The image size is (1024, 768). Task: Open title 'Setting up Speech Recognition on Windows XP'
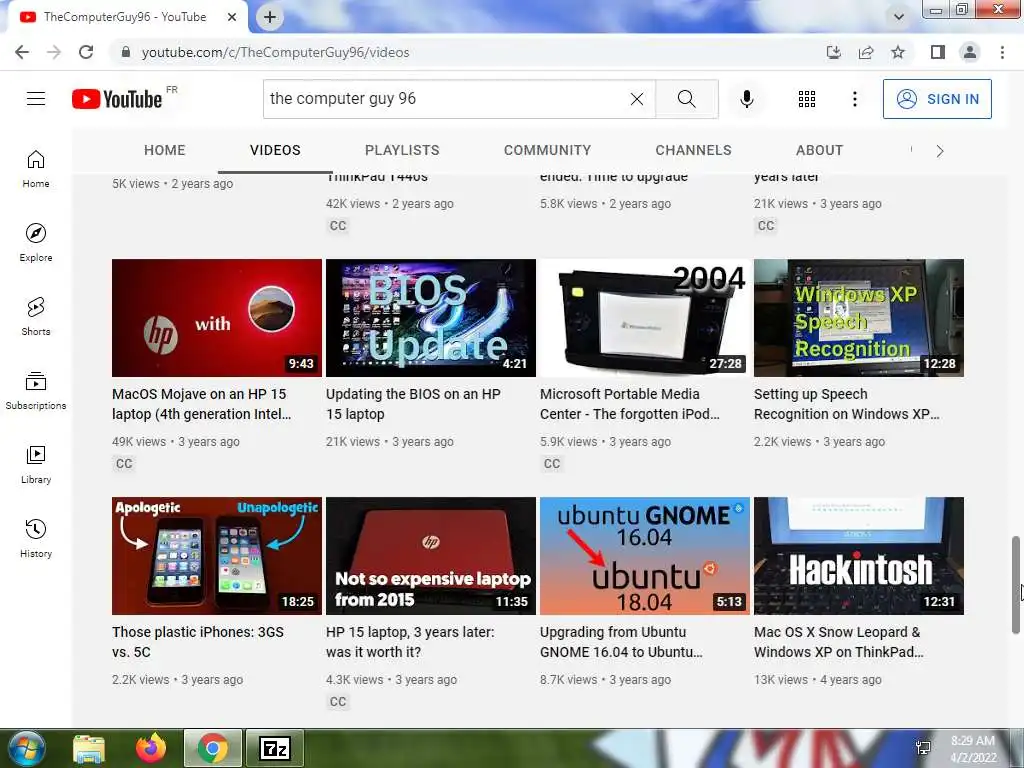point(846,404)
